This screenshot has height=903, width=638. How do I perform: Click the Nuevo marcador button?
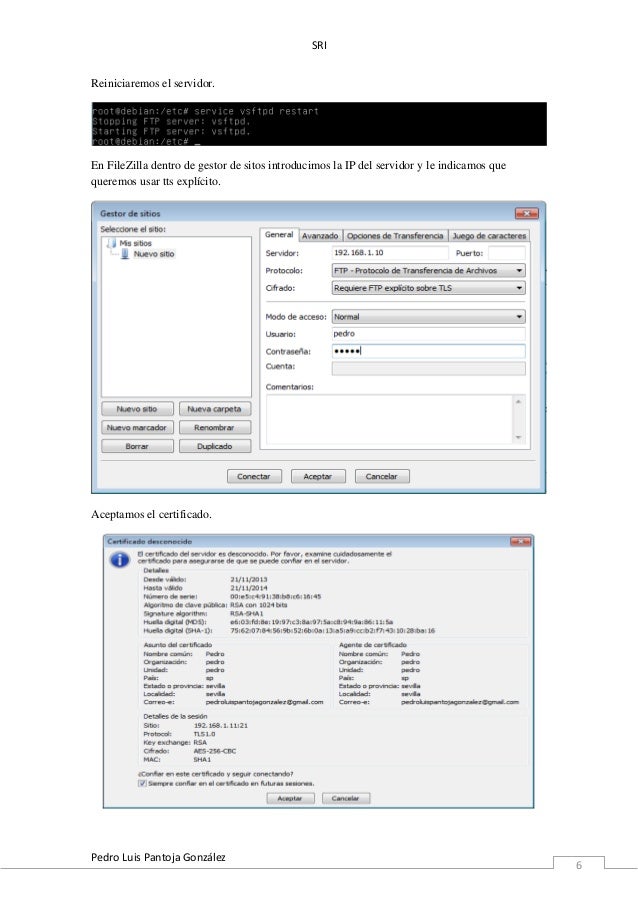click(137, 427)
